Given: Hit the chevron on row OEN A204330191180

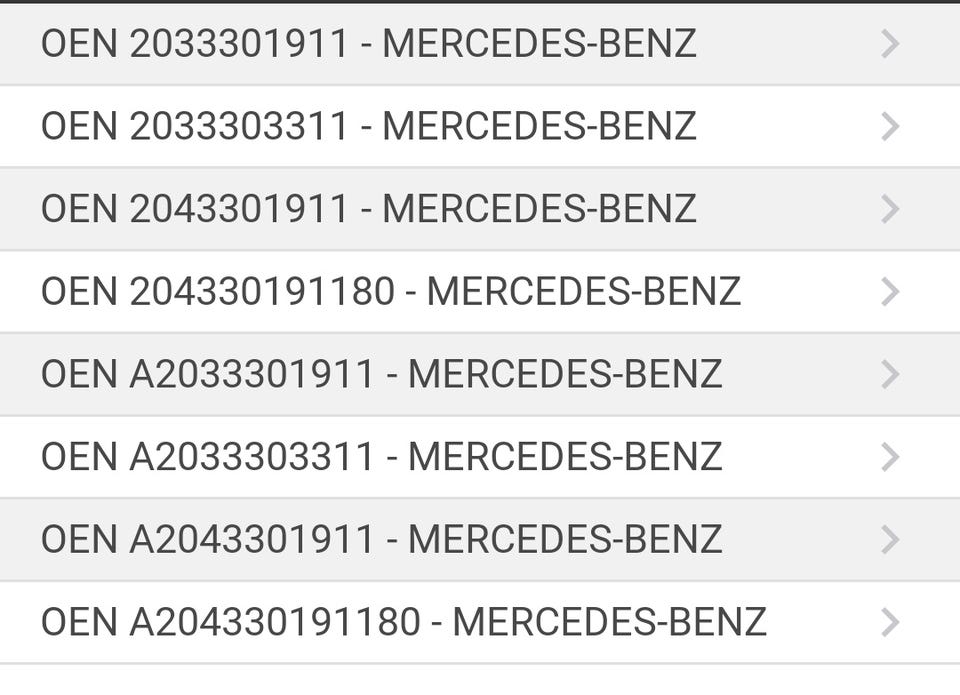Looking at the screenshot, I should pos(890,622).
